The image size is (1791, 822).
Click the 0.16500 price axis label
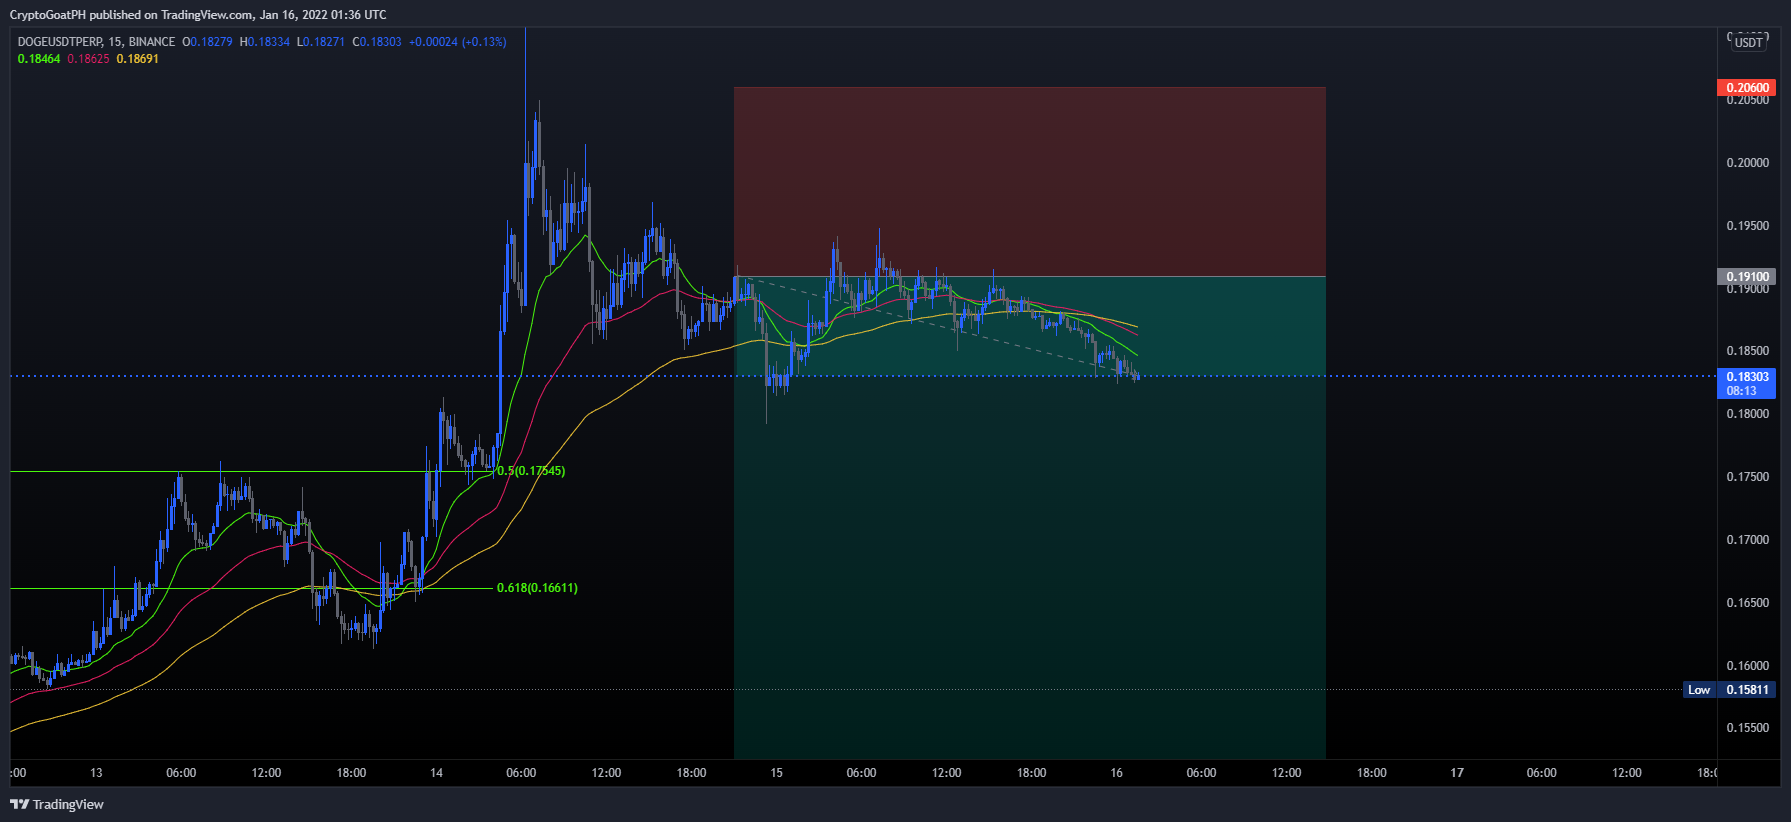click(x=1747, y=603)
